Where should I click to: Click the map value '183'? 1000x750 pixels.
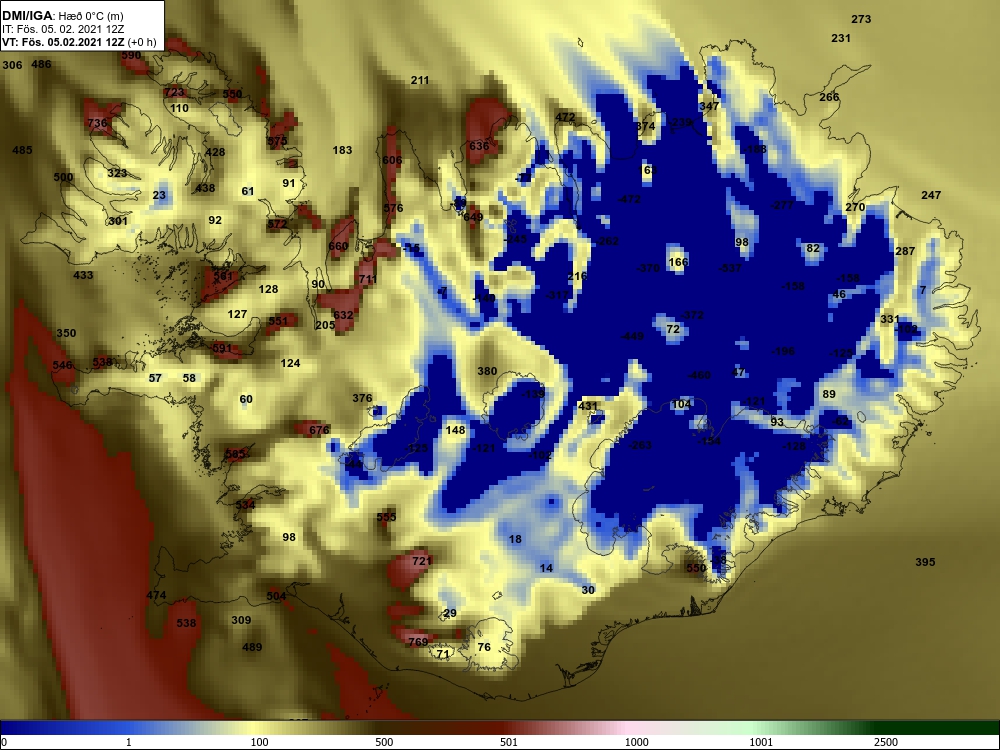(x=342, y=150)
